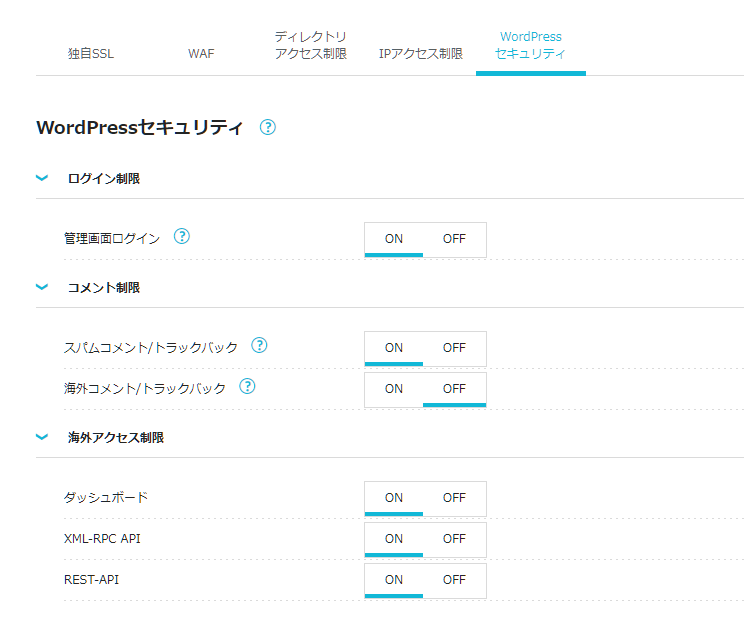
Task: Collapse the 海外アクセス制限 section chevron
Action: point(42,437)
